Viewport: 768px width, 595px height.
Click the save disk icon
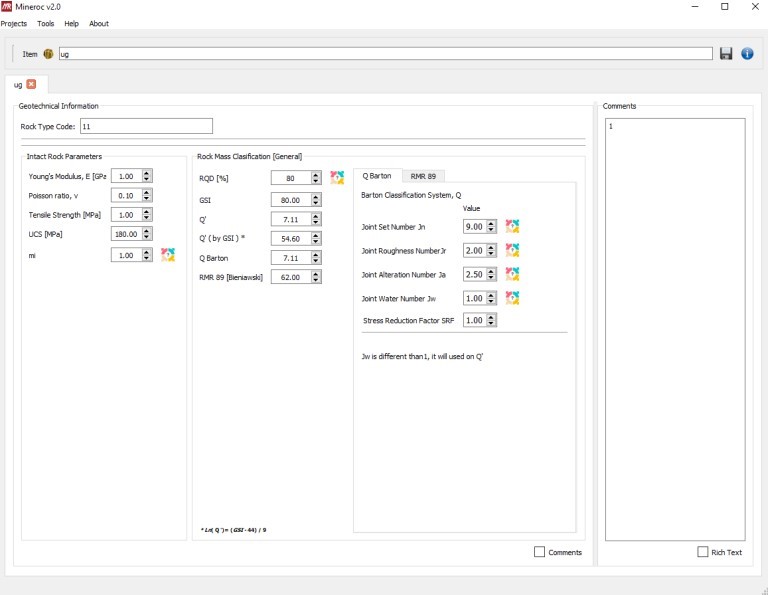click(x=726, y=53)
